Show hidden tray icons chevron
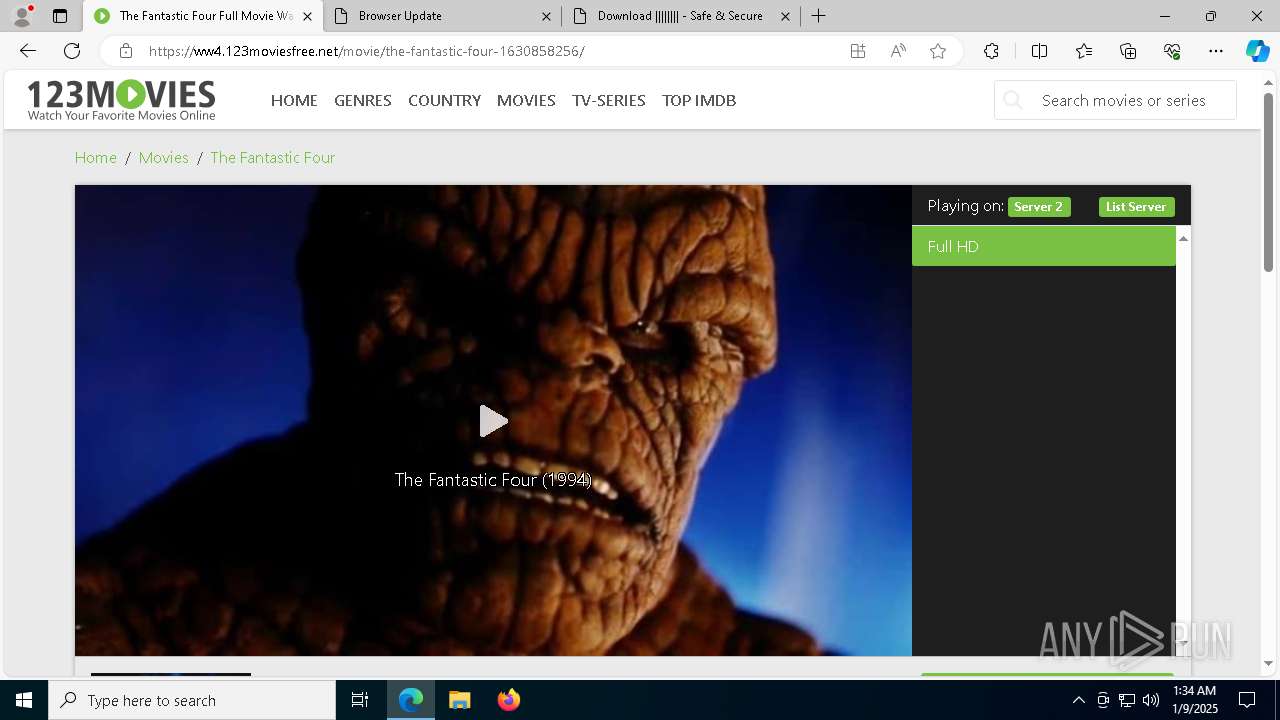The image size is (1280, 720). click(x=1078, y=700)
